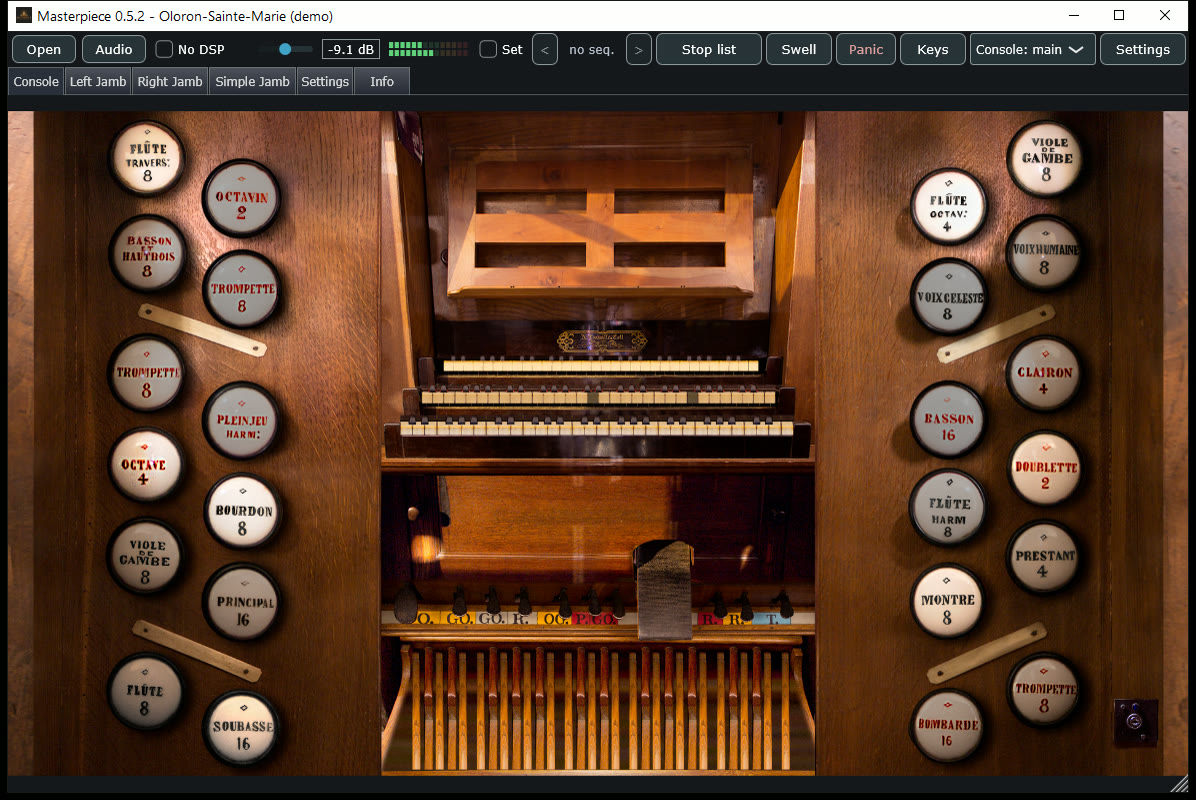This screenshot has height=800, width=1196.
Task: Open the Console: main dropdown
Action: coord(1032,50)
